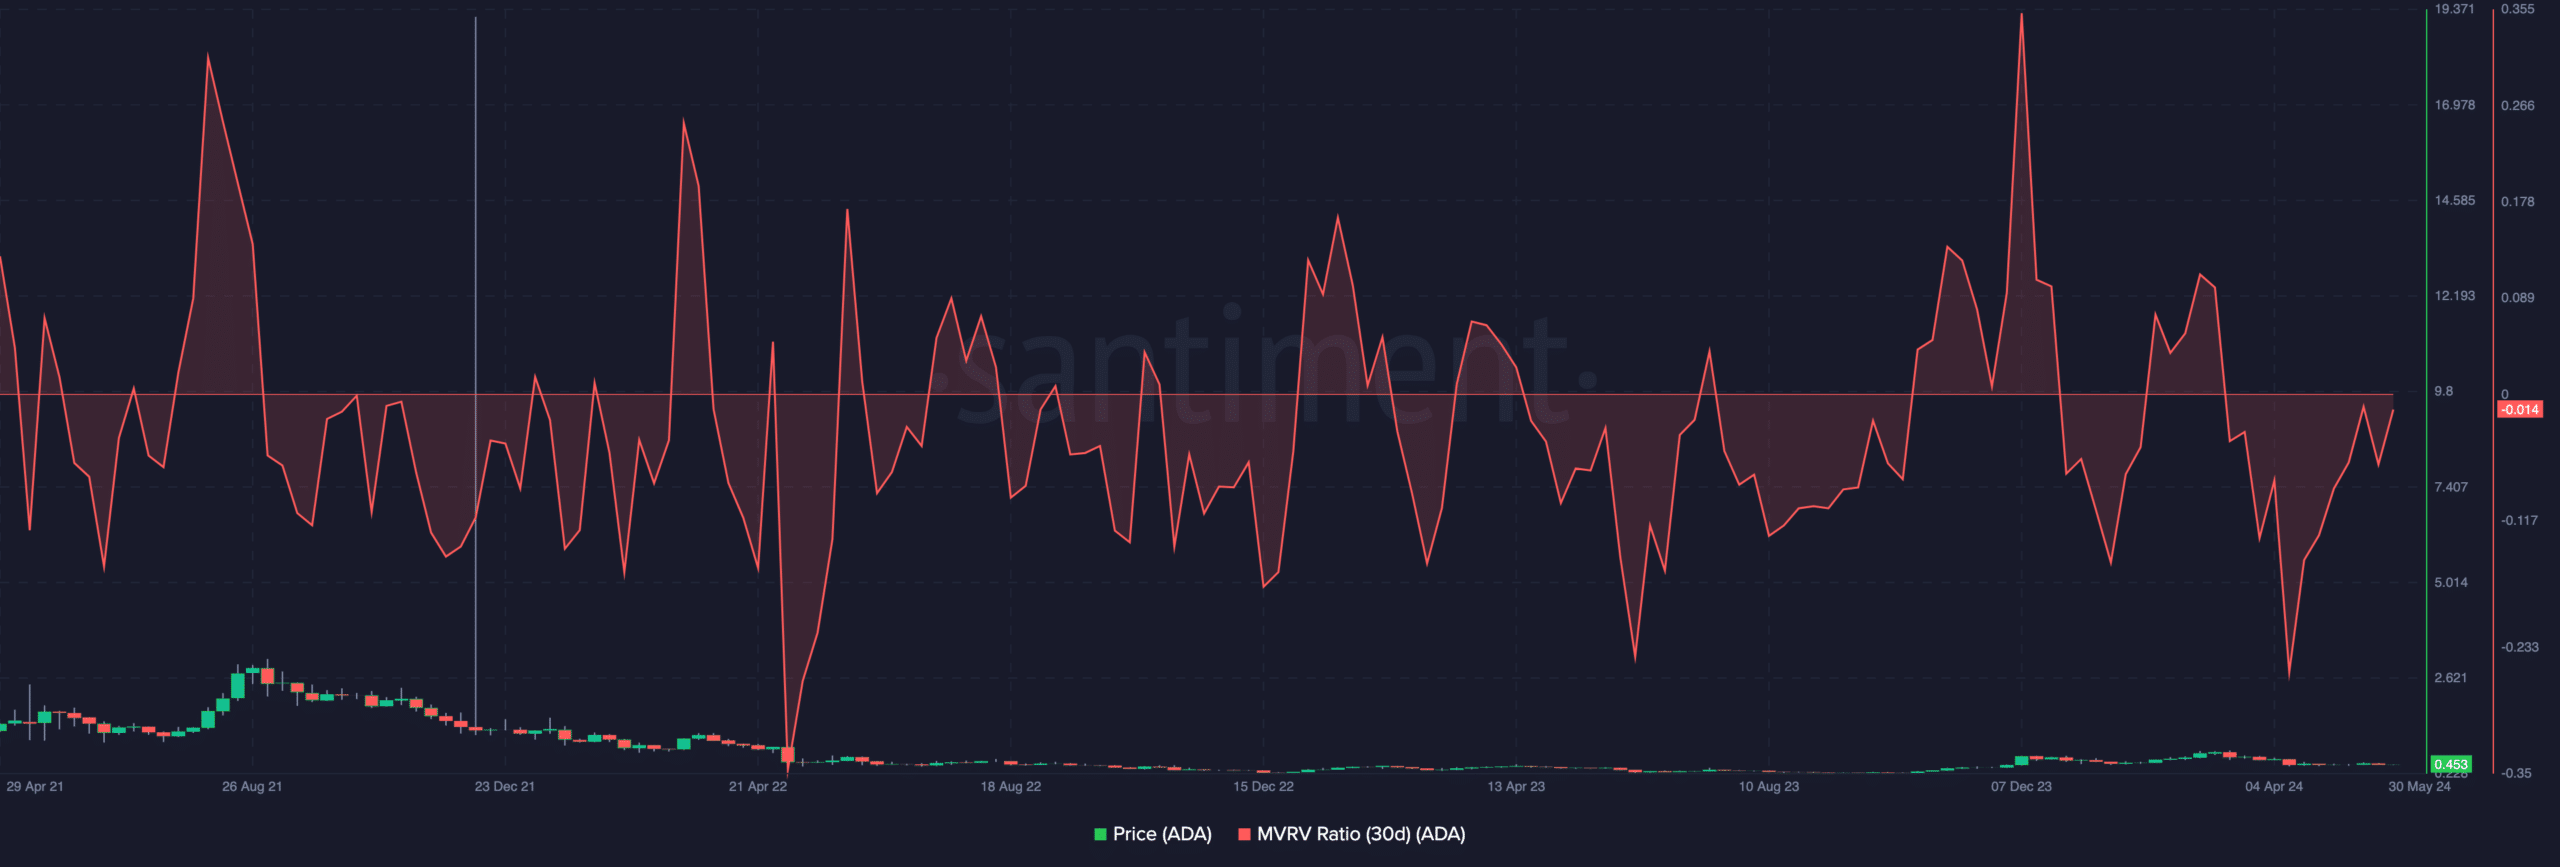This screenshot has height=867, width=2560.
Task: Click the 7.407 price axis value
Action: (x=2451, y=488)
